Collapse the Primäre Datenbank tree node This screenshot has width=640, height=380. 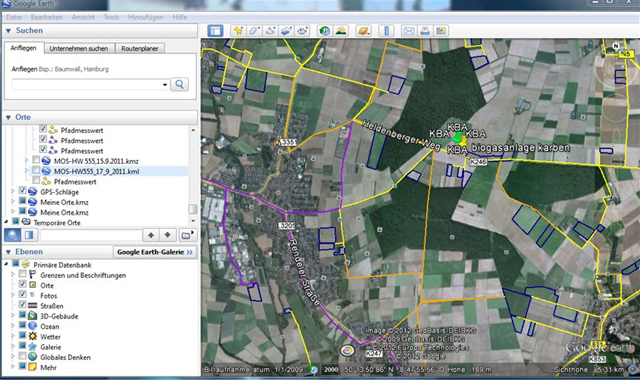point(6,264)
